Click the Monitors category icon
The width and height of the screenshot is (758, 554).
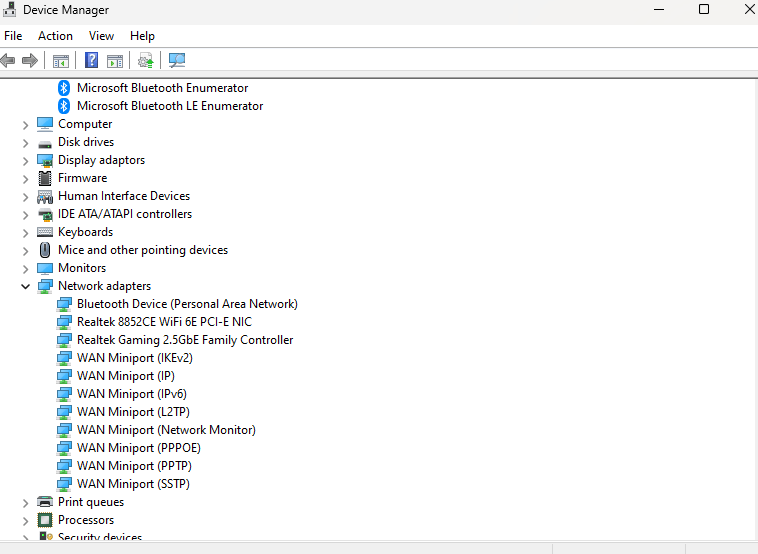[45, 268]
